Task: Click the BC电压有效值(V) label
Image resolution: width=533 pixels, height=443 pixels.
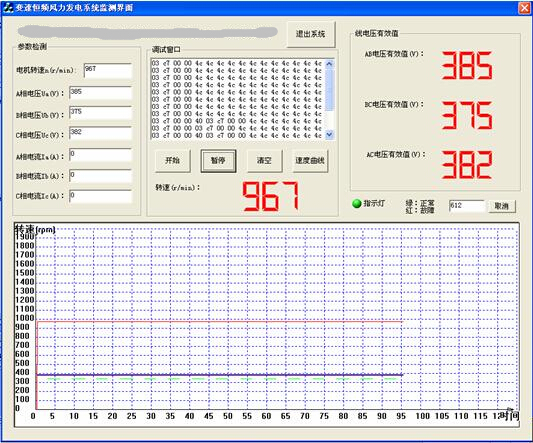Action: tap(394, 104)
